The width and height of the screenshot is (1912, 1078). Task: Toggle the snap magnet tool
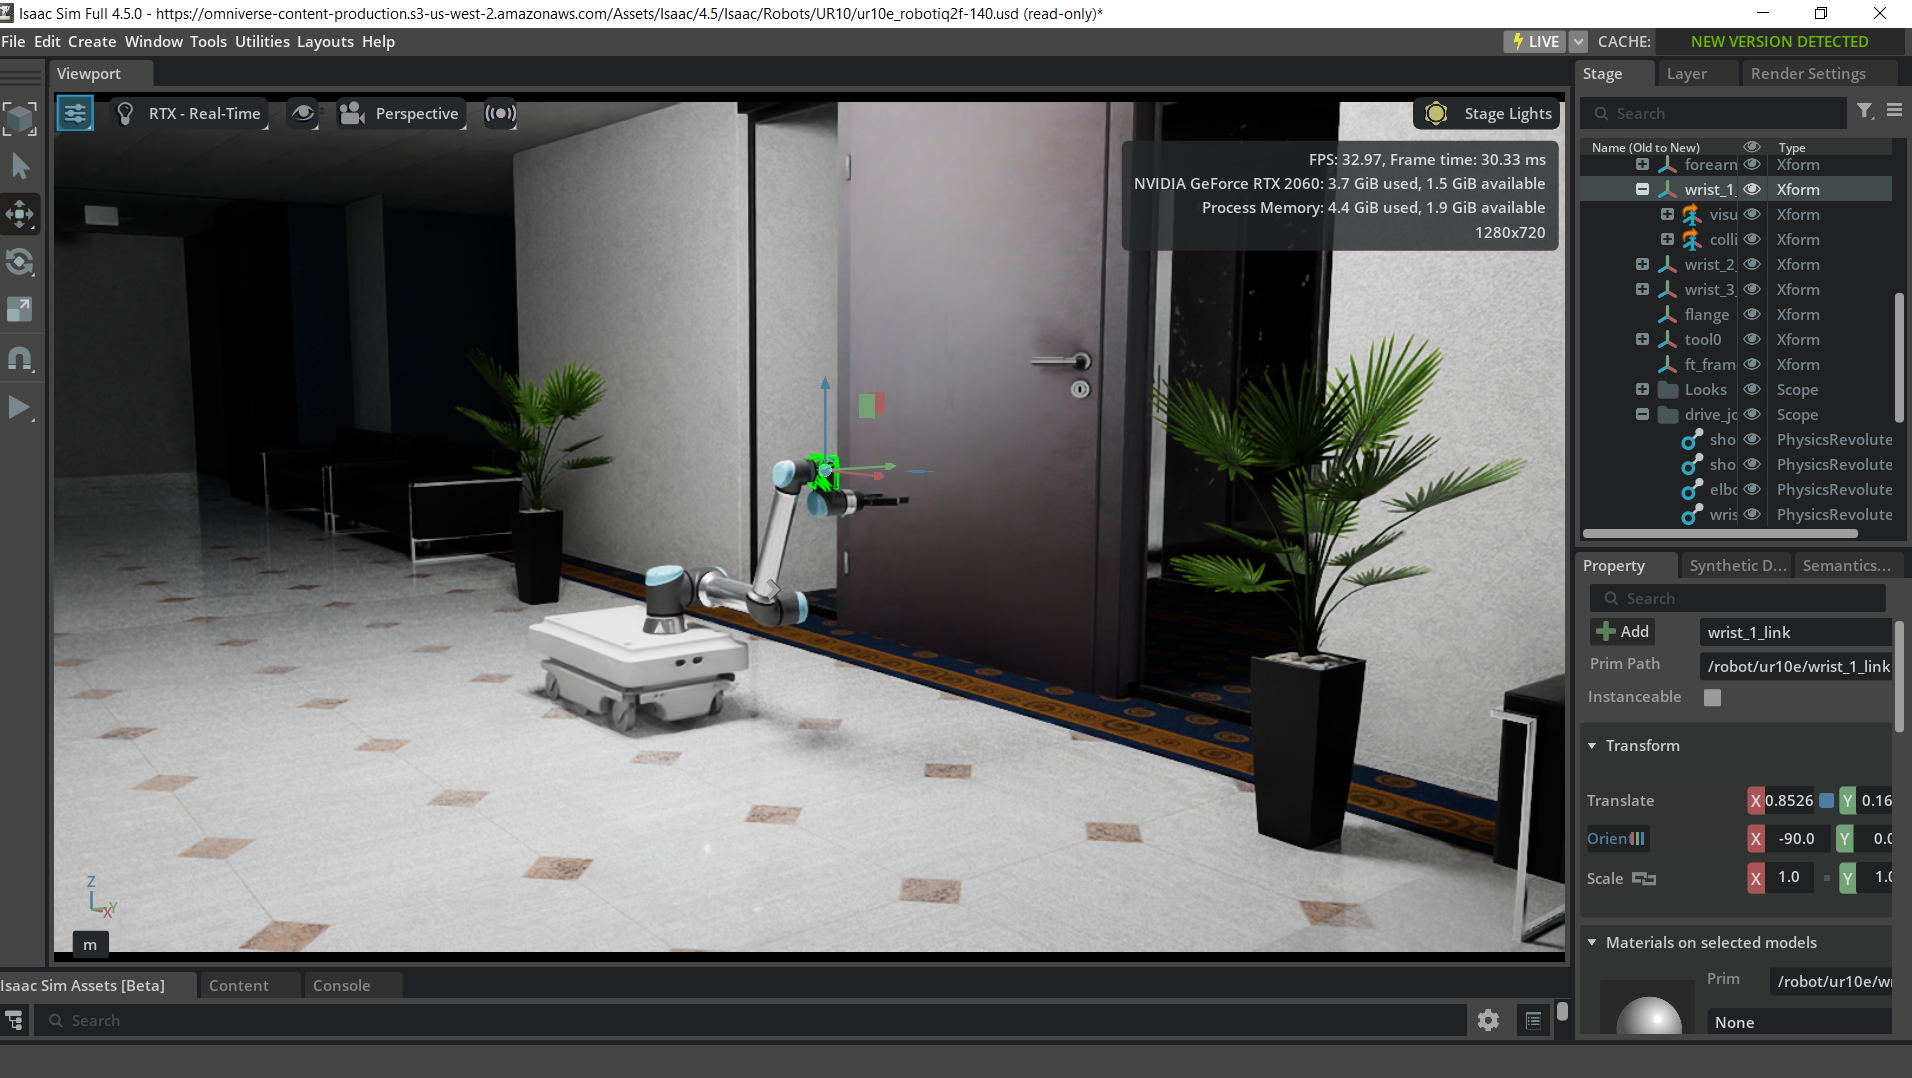pyautogui.click(x=20, y=358)
